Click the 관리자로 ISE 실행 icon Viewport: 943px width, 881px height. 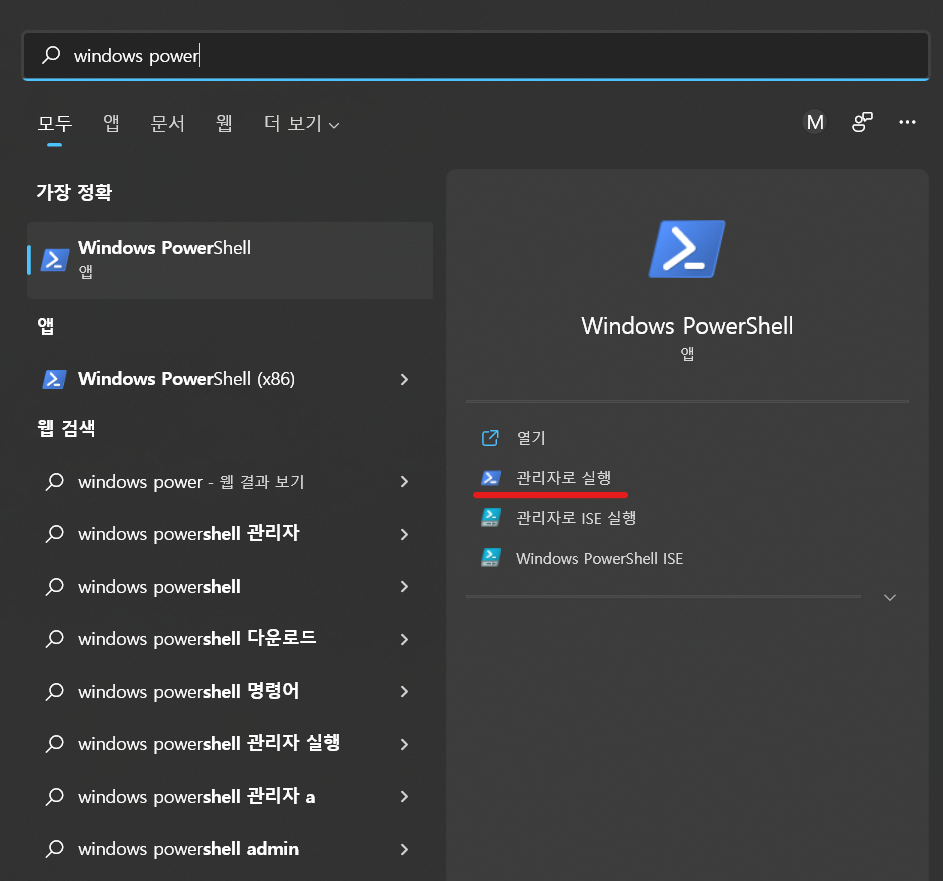491,518
